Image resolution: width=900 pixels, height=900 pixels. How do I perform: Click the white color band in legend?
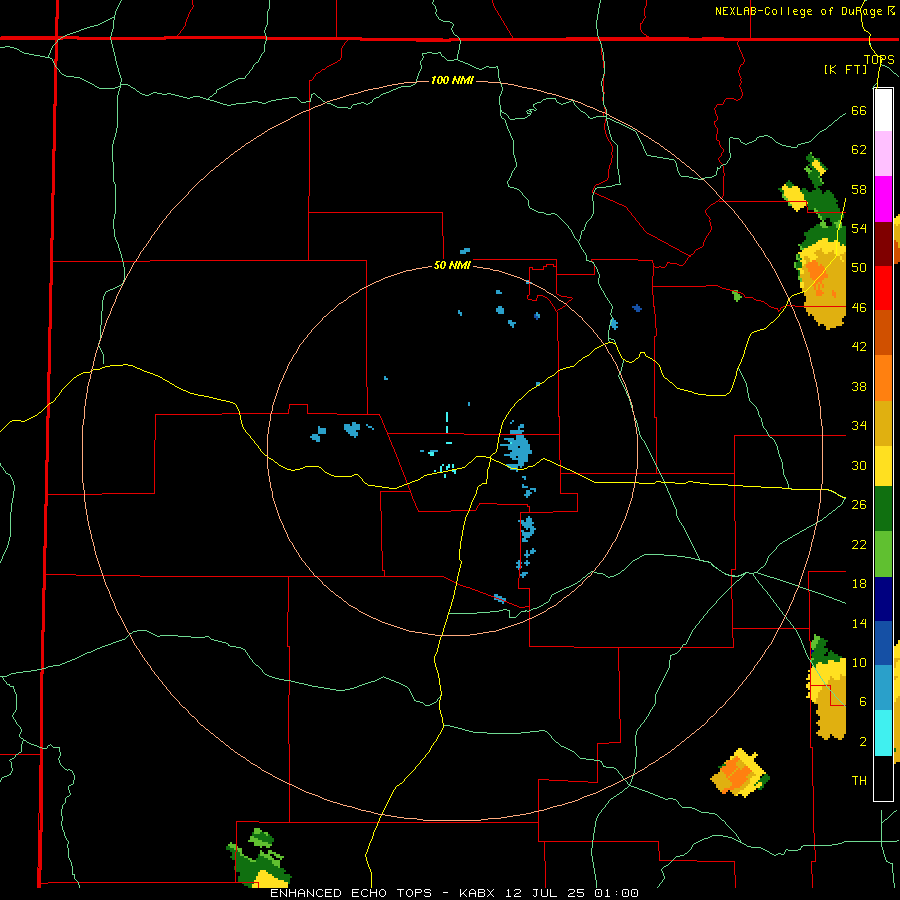(x=883, y=110)
